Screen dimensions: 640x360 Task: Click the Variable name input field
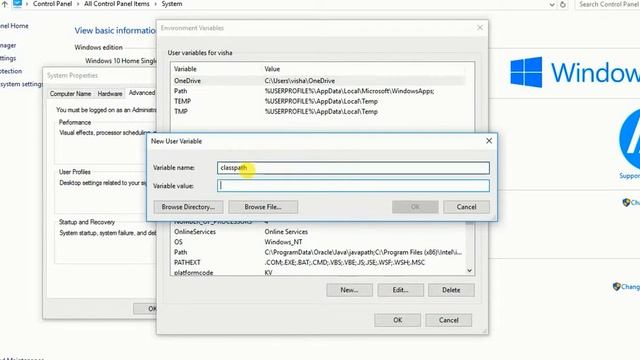click(x=353, y=168)
